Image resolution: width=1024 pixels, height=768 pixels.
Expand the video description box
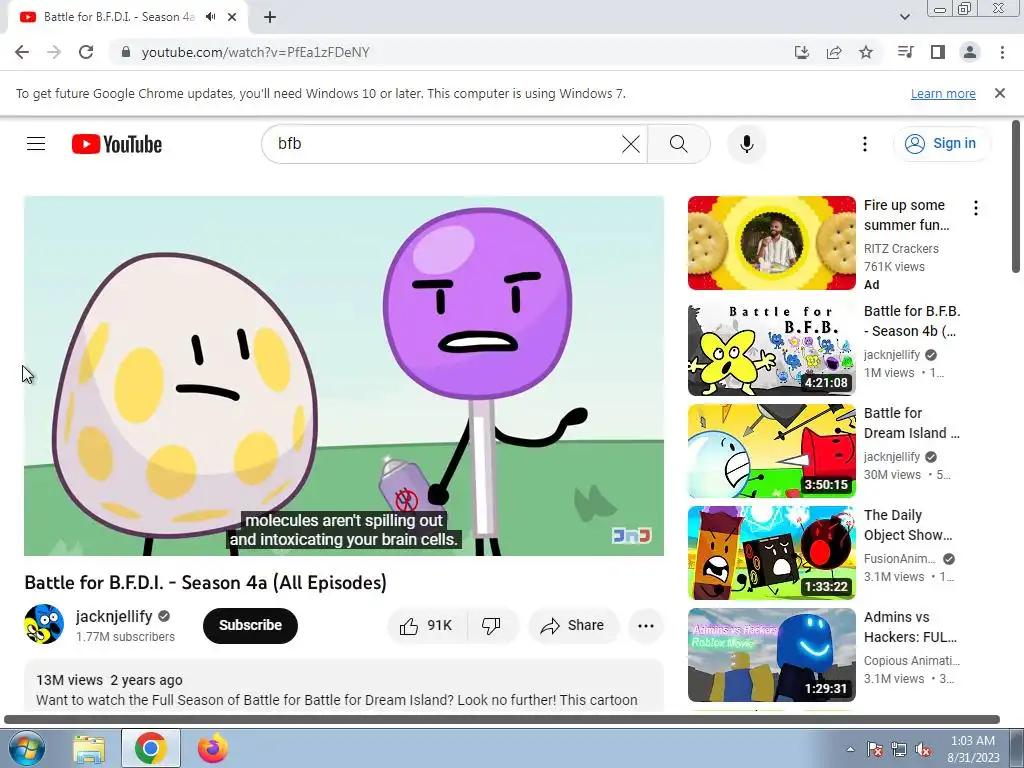[x=344, y=686]
